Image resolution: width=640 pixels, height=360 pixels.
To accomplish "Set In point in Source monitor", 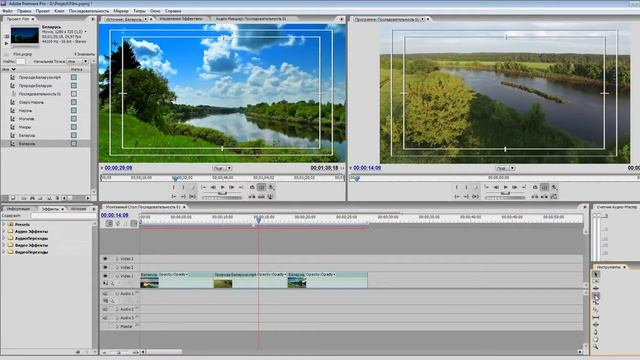I will tap(174, 187).
